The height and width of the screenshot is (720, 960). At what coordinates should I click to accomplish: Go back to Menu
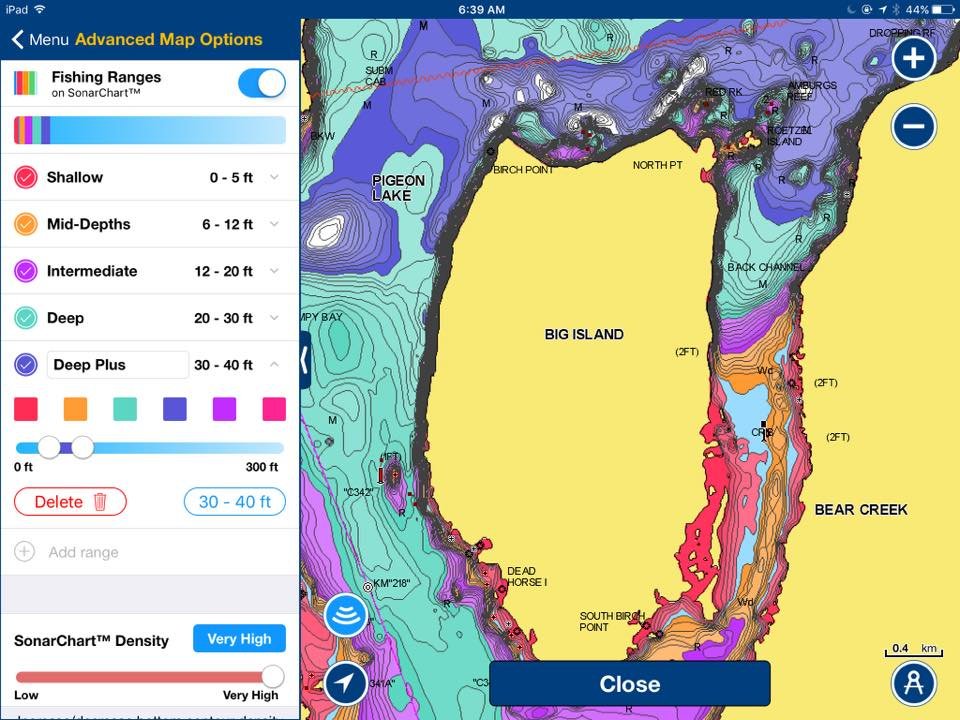tap(40, 40)
